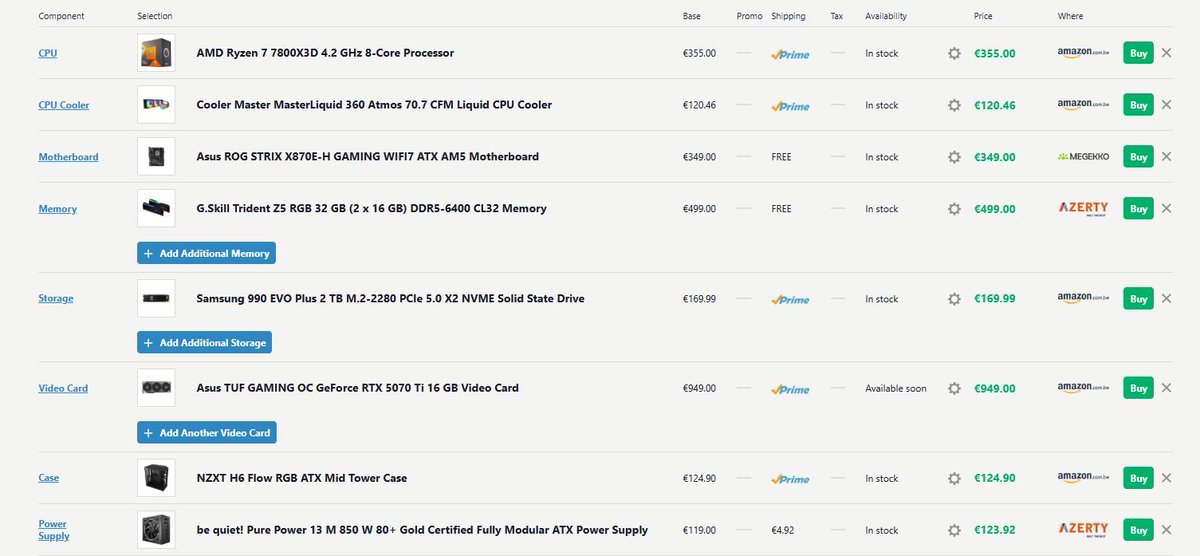
Task: Open the Power Supply category link
Action: point(54,530)
